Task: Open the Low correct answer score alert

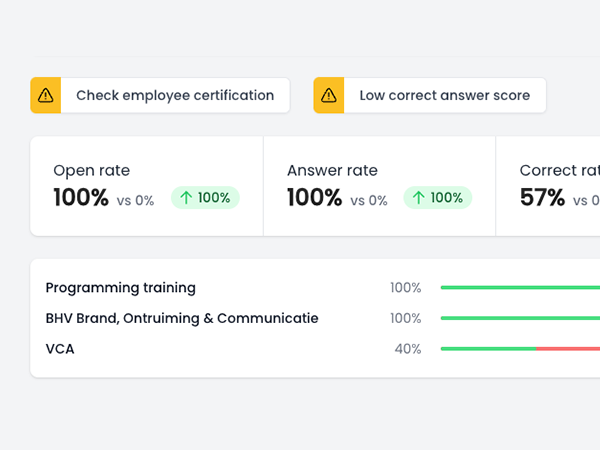Action: [444, 96]
